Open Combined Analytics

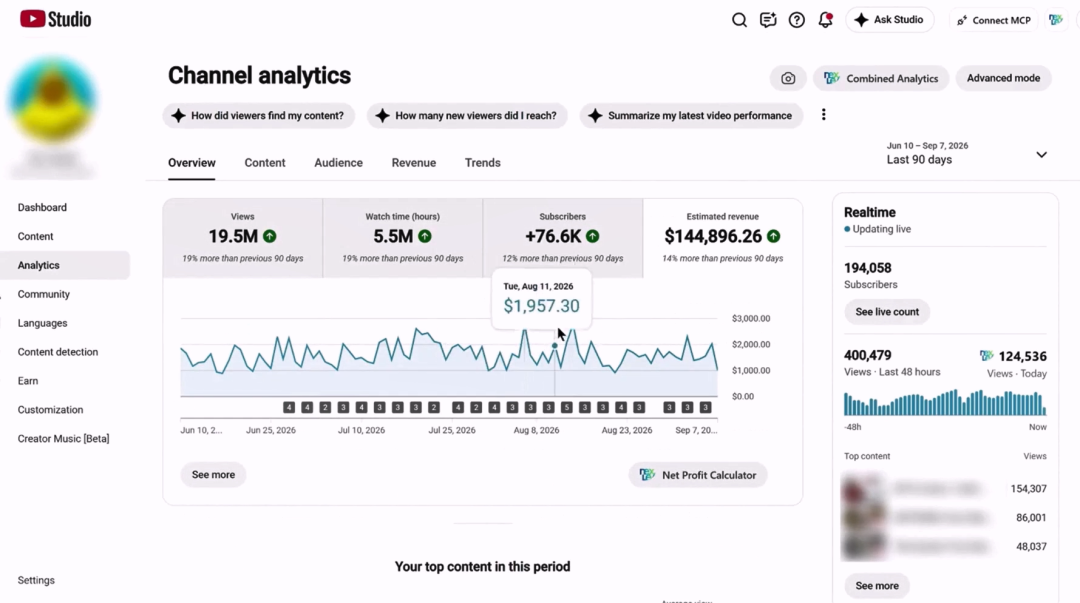881,79
